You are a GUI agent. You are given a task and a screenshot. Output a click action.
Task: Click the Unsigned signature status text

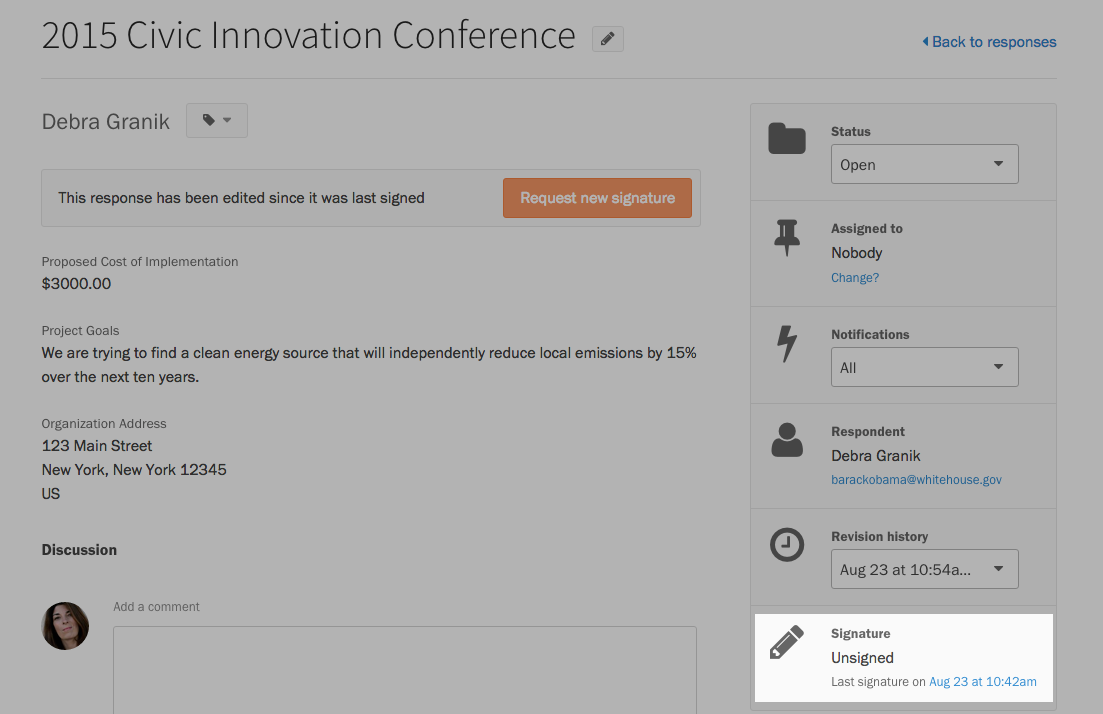click(x=862, y=658)
